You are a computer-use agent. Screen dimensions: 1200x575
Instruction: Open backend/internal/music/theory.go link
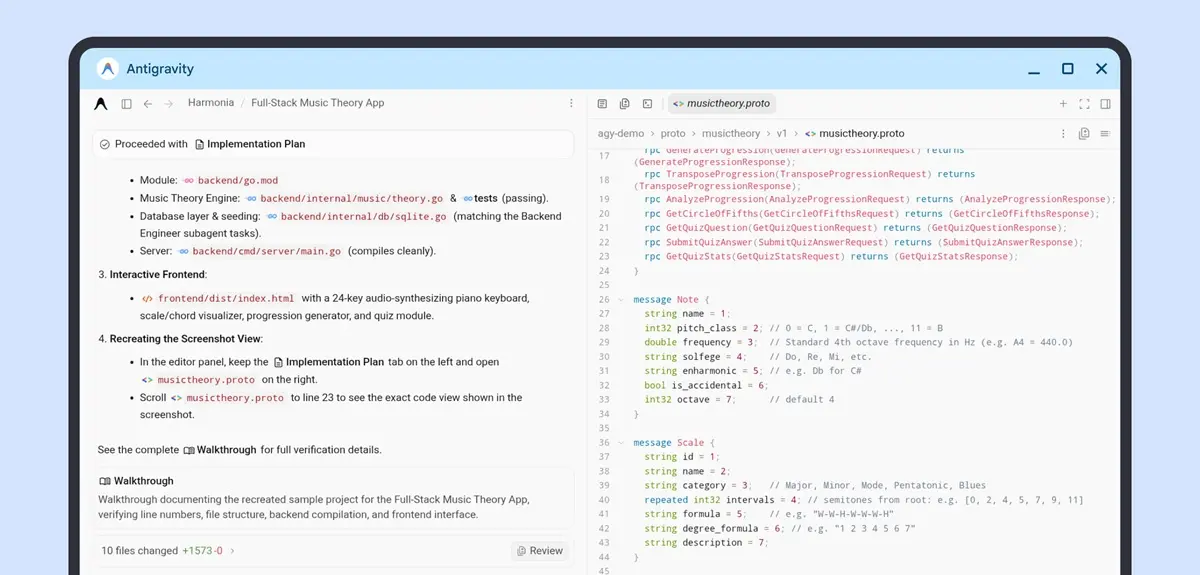351,198
